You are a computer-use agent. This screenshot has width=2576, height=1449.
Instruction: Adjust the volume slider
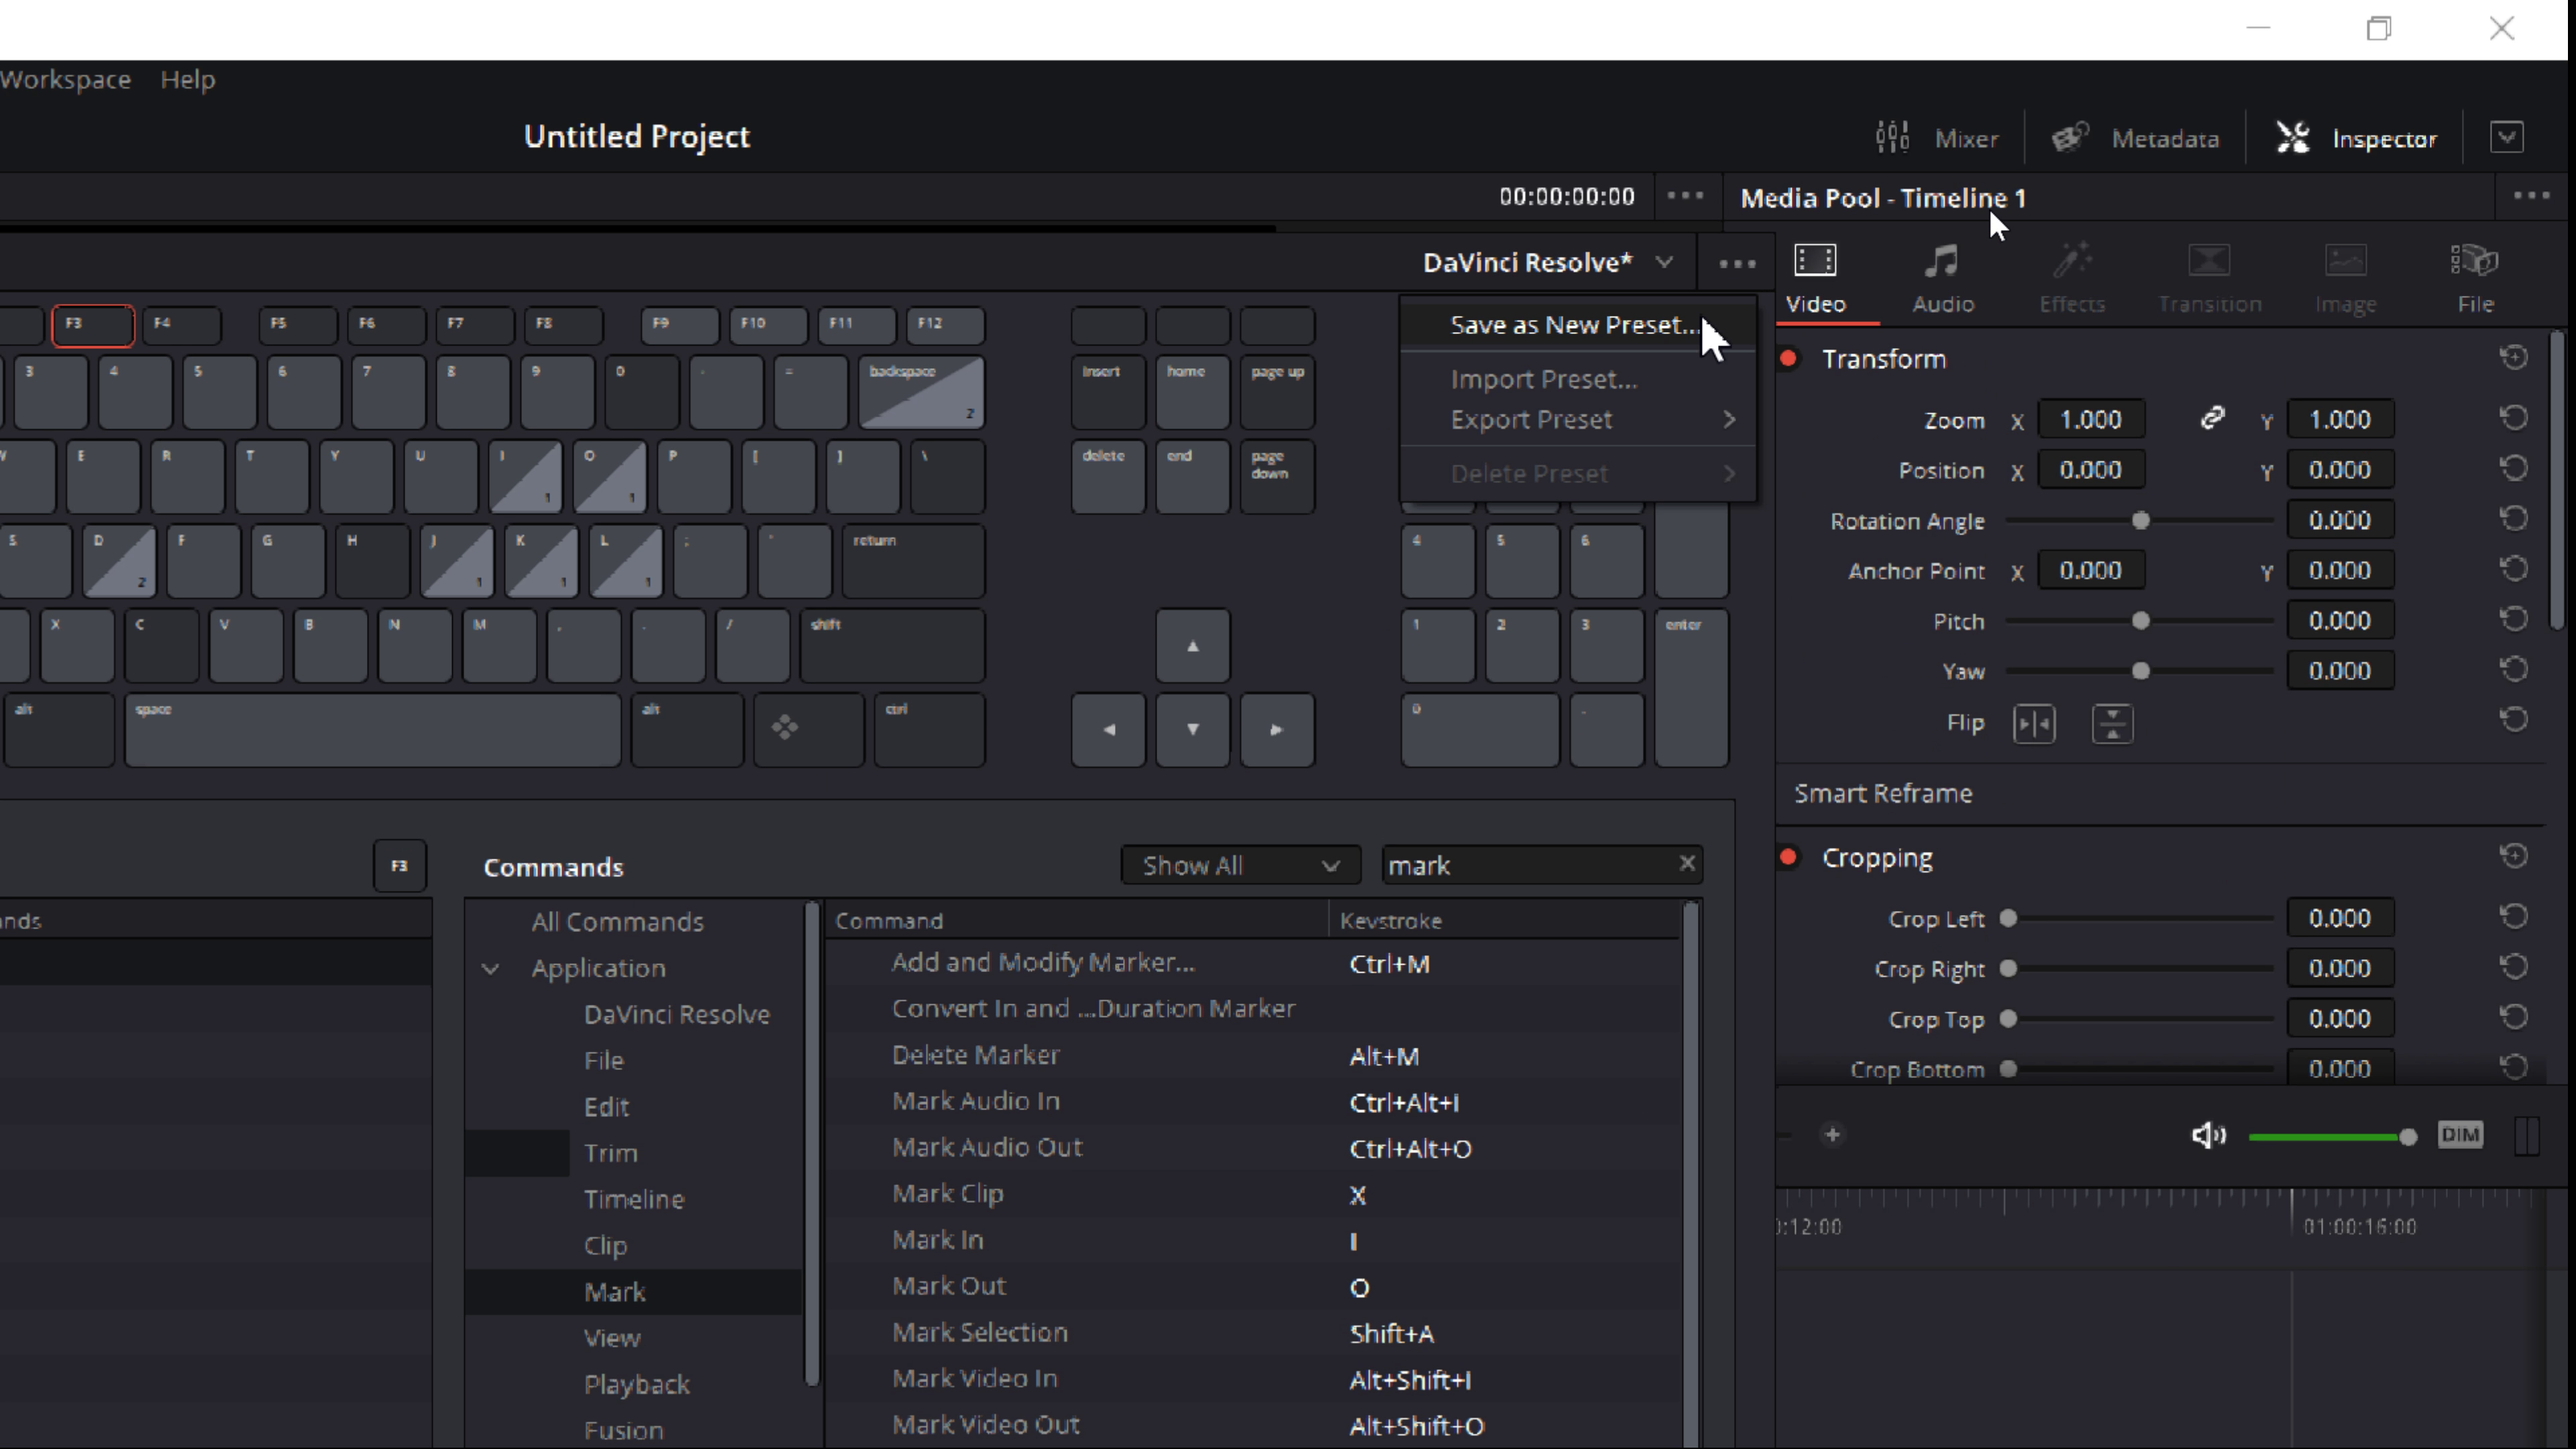tap(2332, 1136)
